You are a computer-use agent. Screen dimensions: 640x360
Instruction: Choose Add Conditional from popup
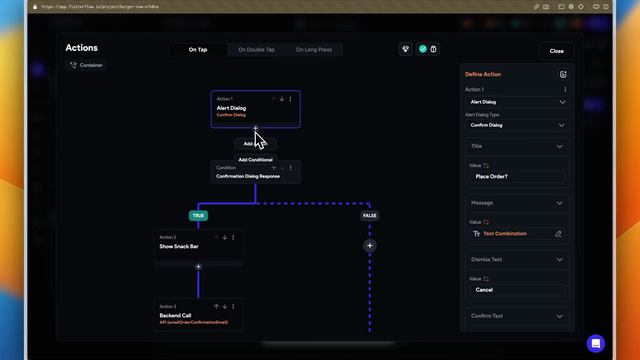pos(256,160)
